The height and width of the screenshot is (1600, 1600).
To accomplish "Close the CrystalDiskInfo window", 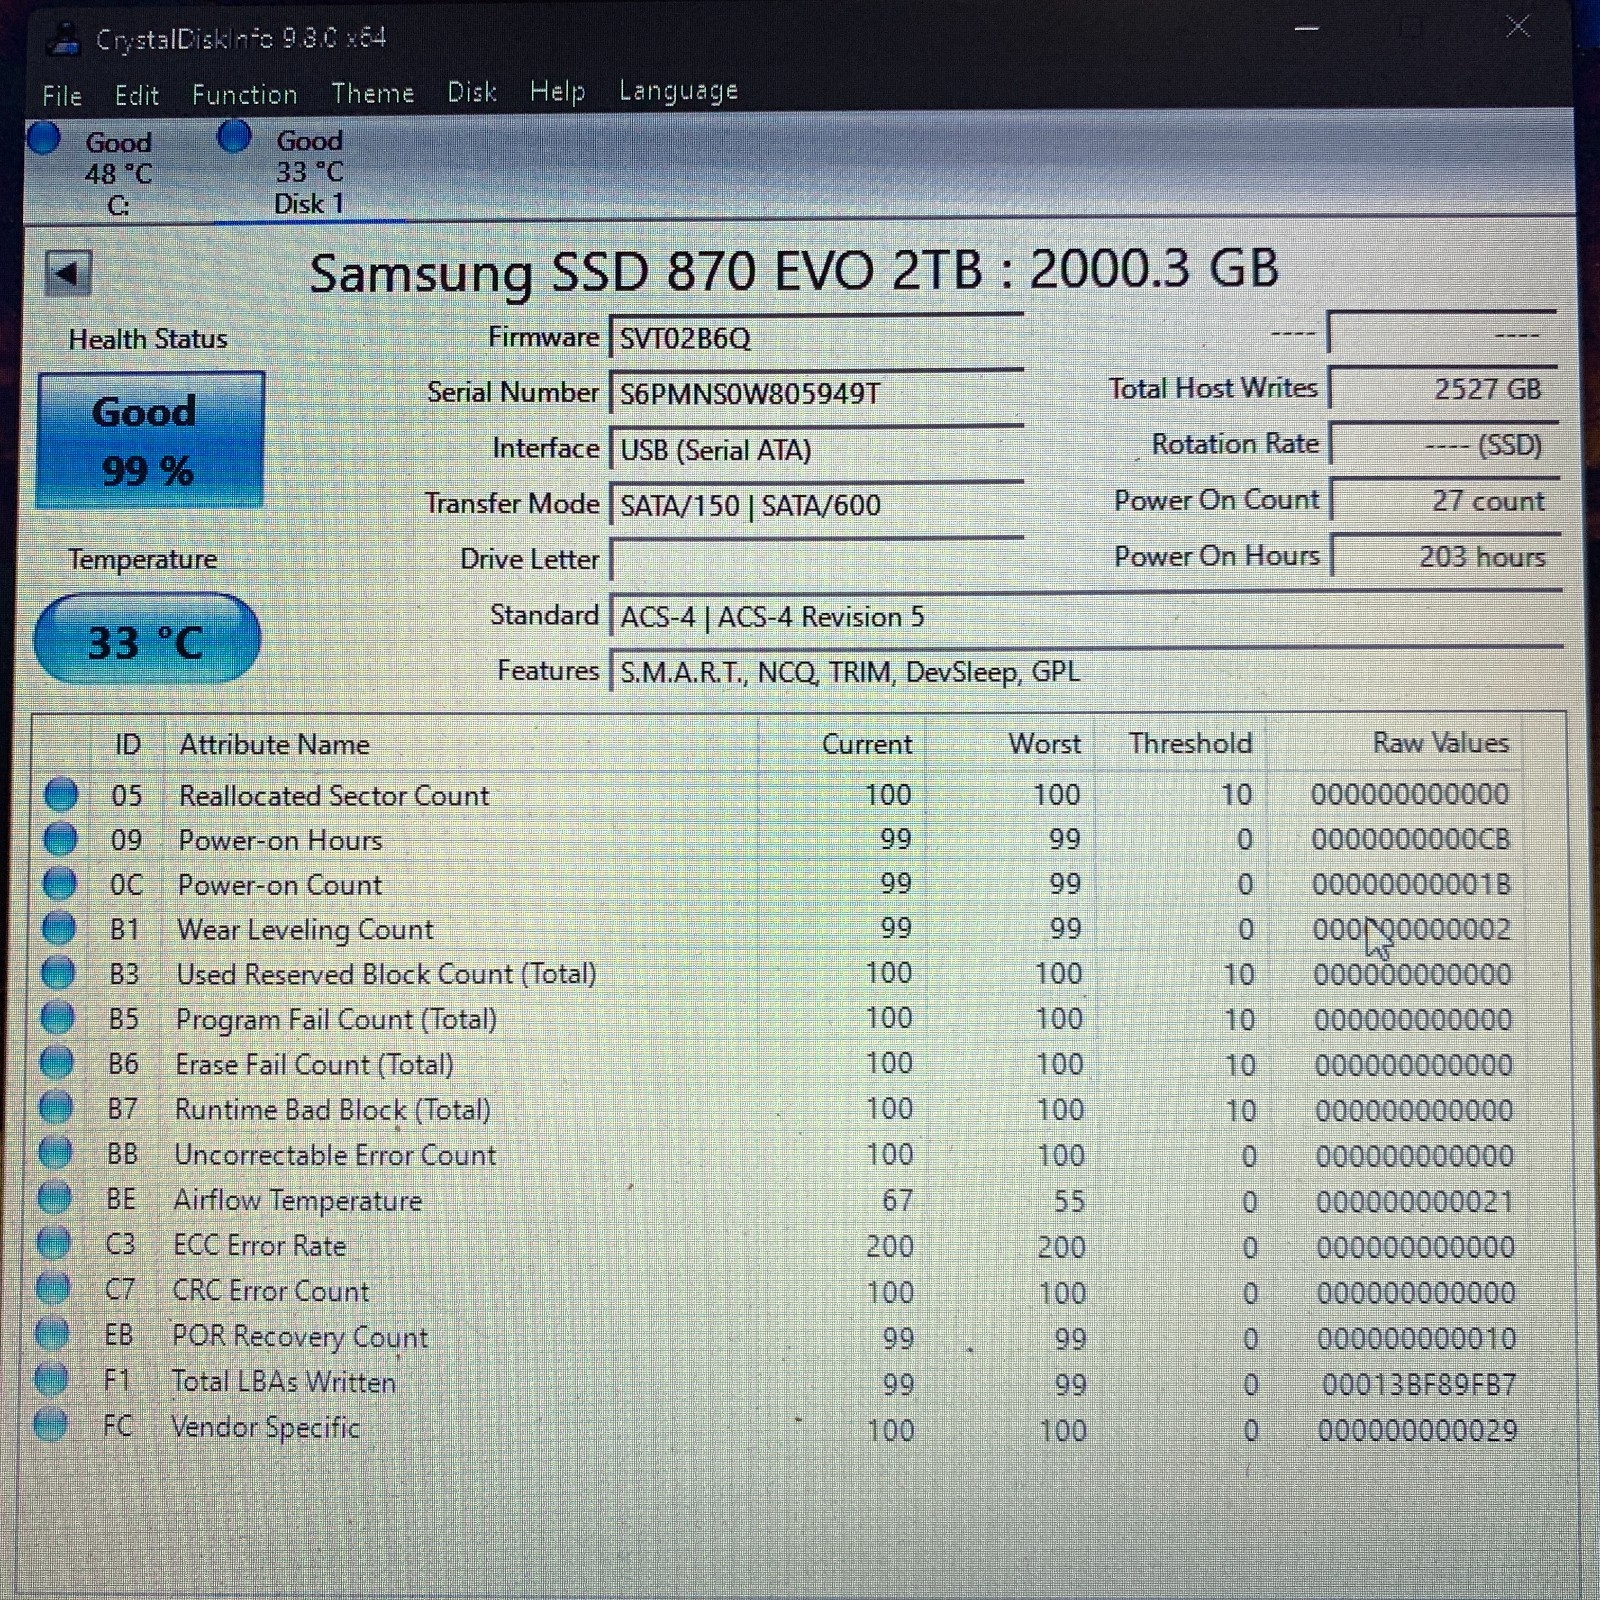I will (x=1518, y=27).
